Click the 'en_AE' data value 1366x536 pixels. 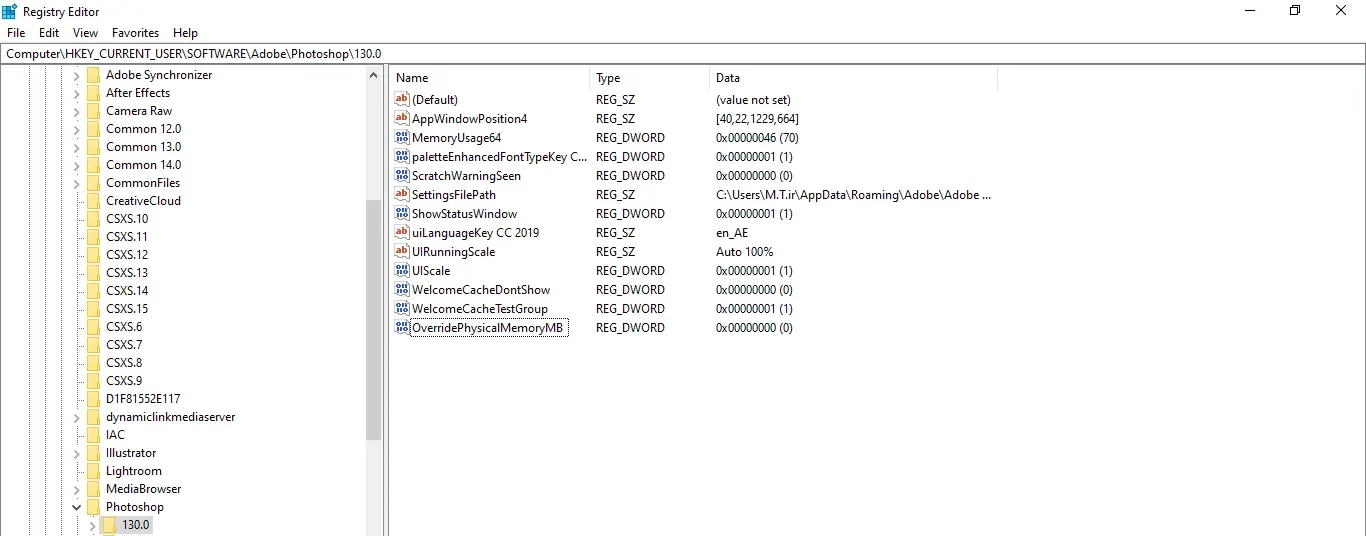(732, 233)
